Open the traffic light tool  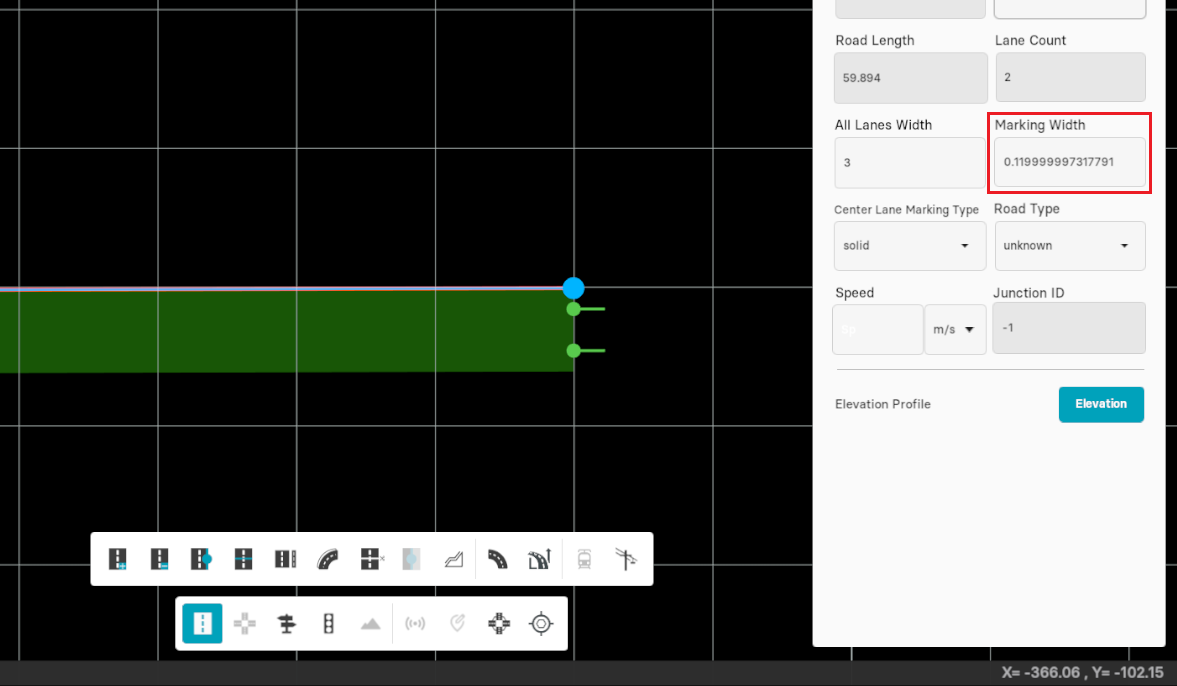pyautogui.click(x=328, y=624)
